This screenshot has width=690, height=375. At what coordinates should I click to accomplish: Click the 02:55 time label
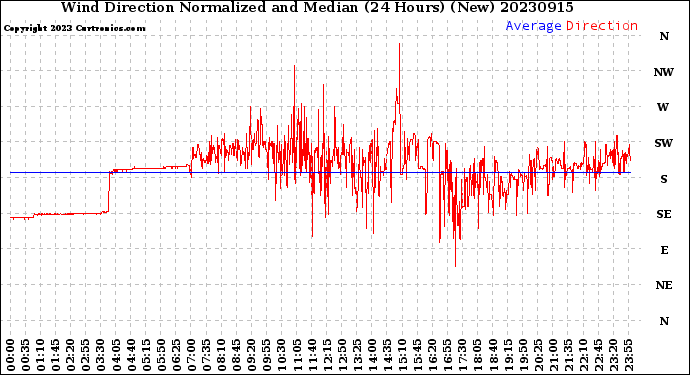click(86, 355)
